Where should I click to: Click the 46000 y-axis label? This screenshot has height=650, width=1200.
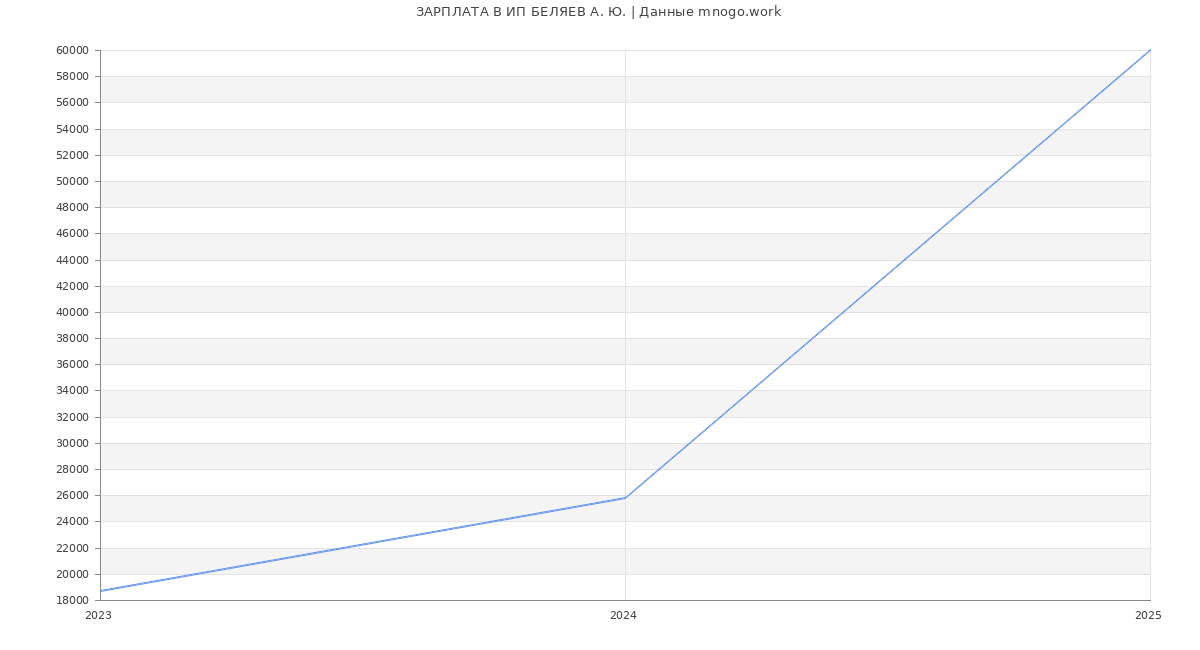click(73, 233)
